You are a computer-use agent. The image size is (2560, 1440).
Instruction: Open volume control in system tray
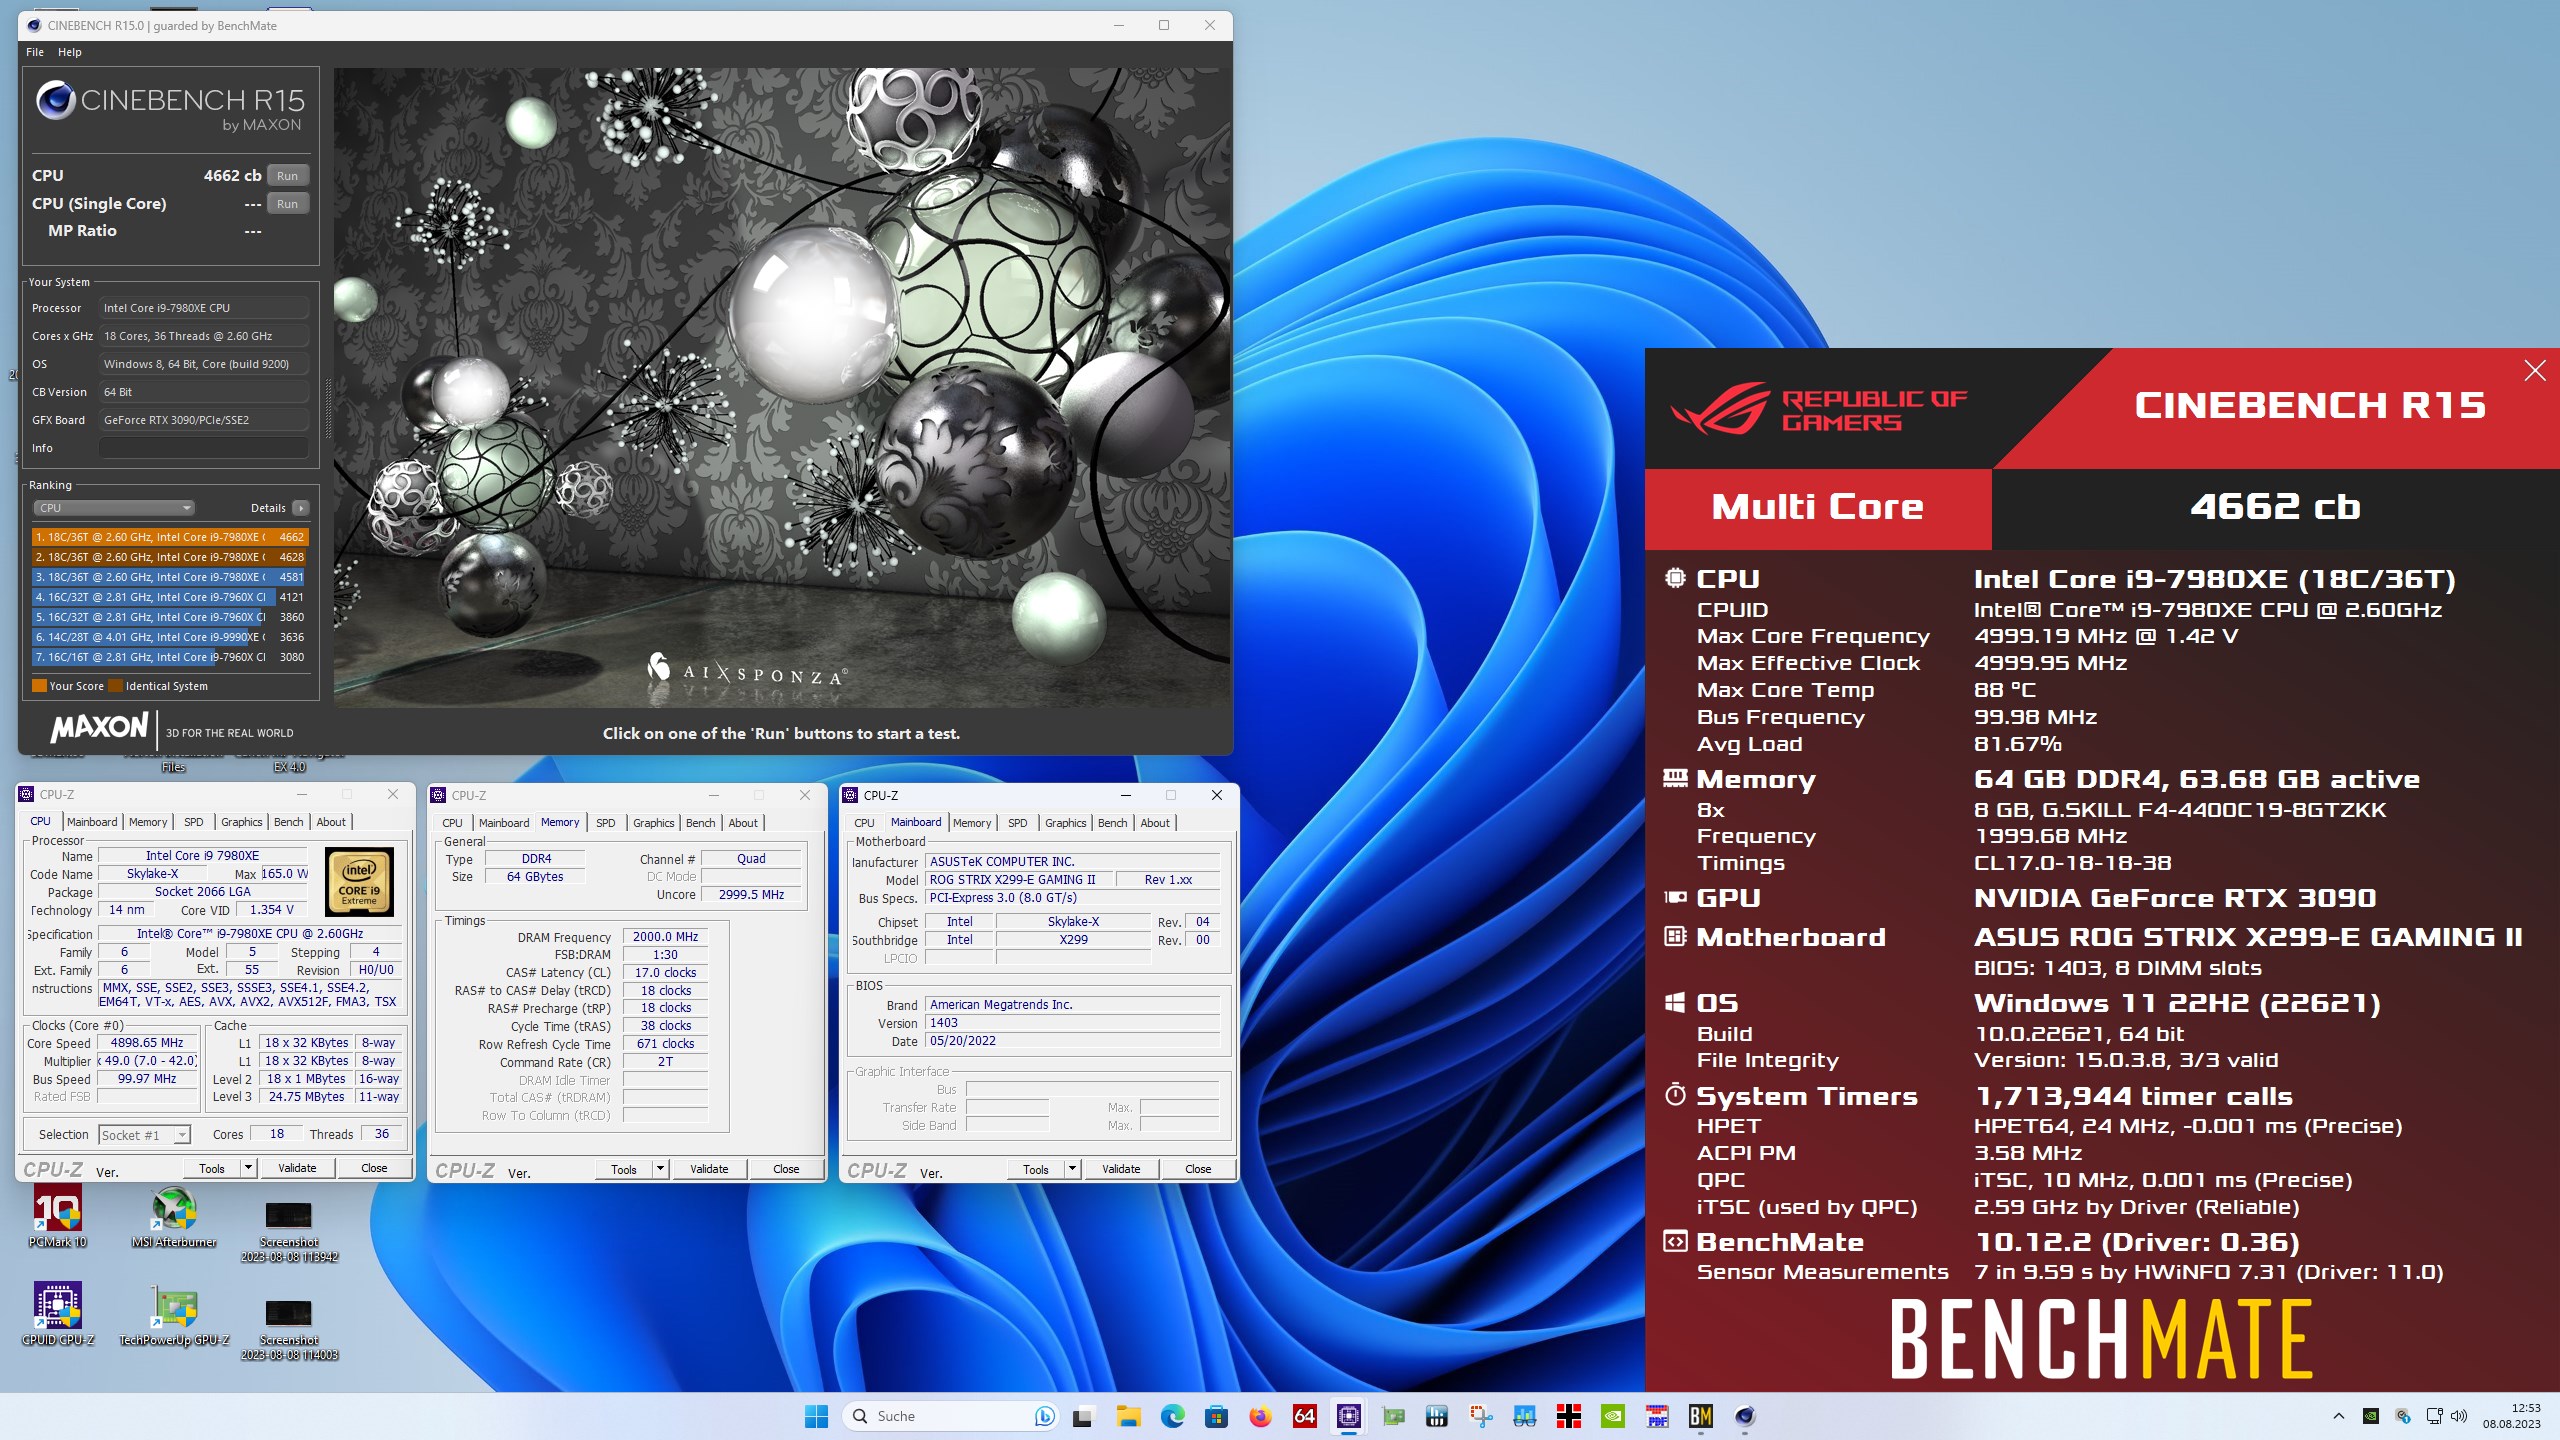coord(2460,1416)
